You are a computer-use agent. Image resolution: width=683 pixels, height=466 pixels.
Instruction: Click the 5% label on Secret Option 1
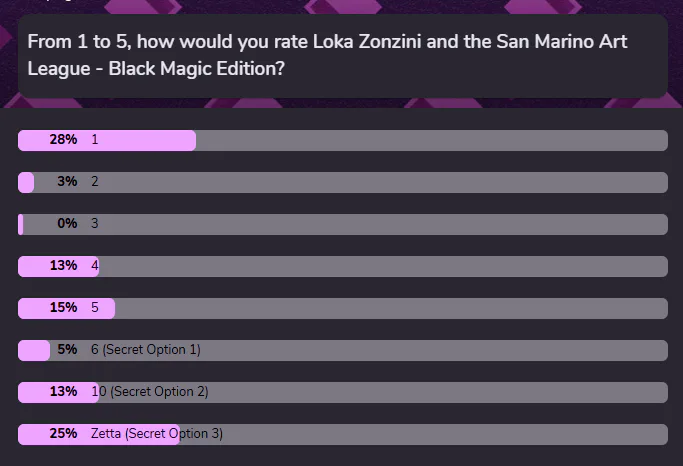click(67, 349)
